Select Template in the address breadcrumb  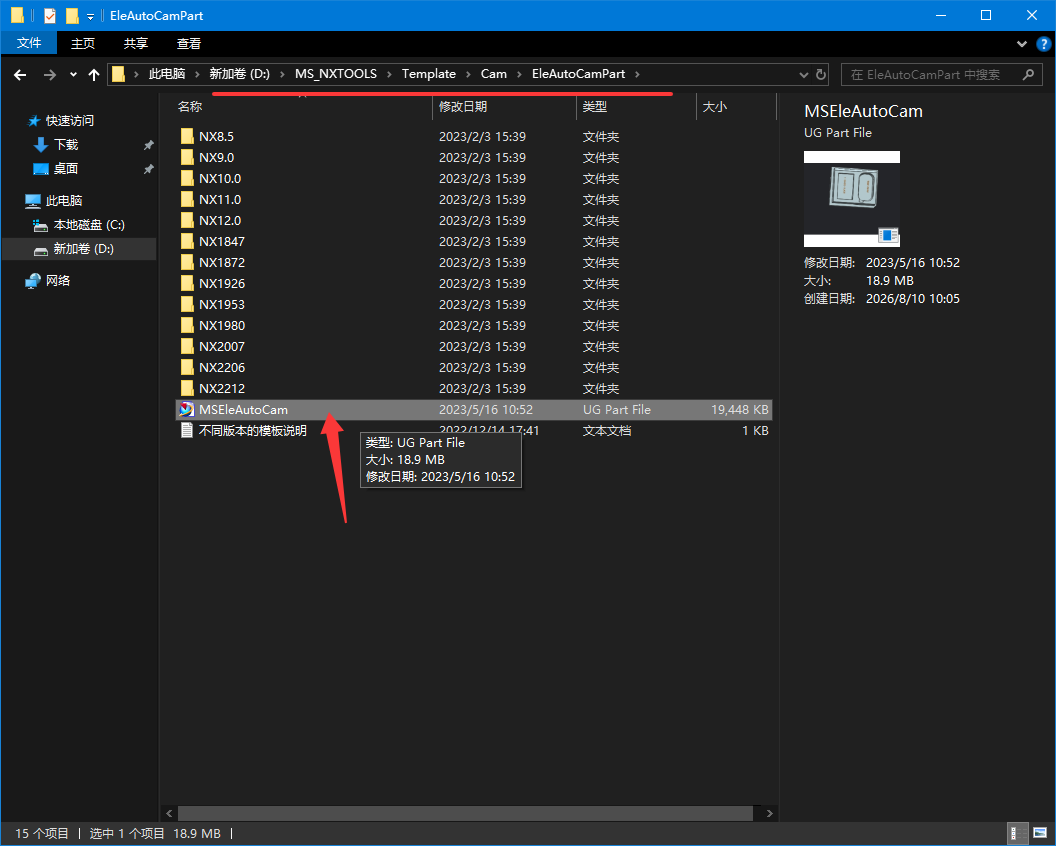coord(429,74)
